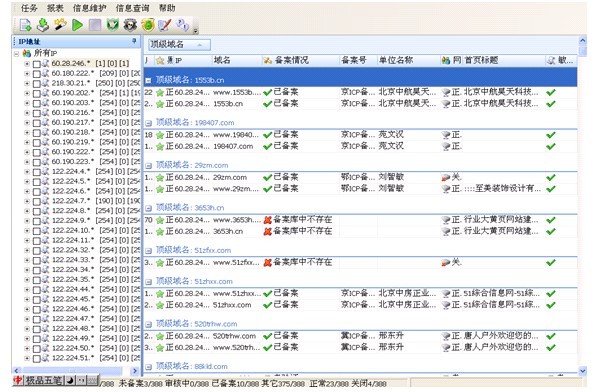This screenshot has height=392, width=595.
Task: Pin the IP地址 panel
Action: pyautogui.click(x=134, y=41)
